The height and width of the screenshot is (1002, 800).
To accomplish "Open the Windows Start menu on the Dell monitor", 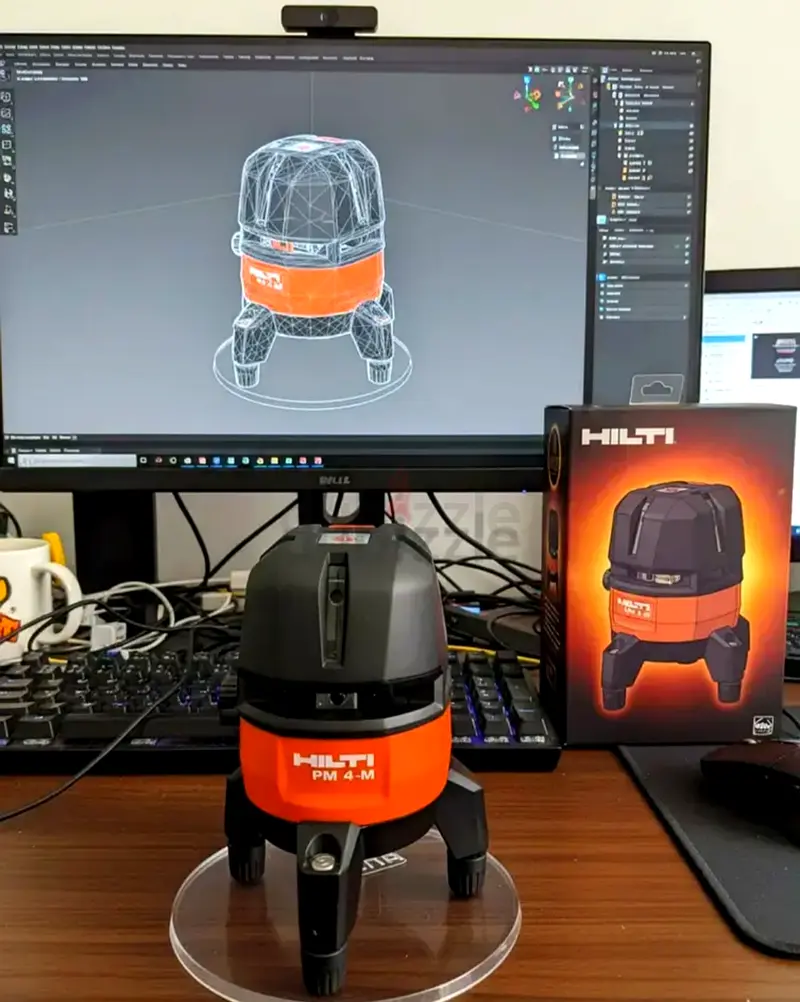I will (11, 460).
